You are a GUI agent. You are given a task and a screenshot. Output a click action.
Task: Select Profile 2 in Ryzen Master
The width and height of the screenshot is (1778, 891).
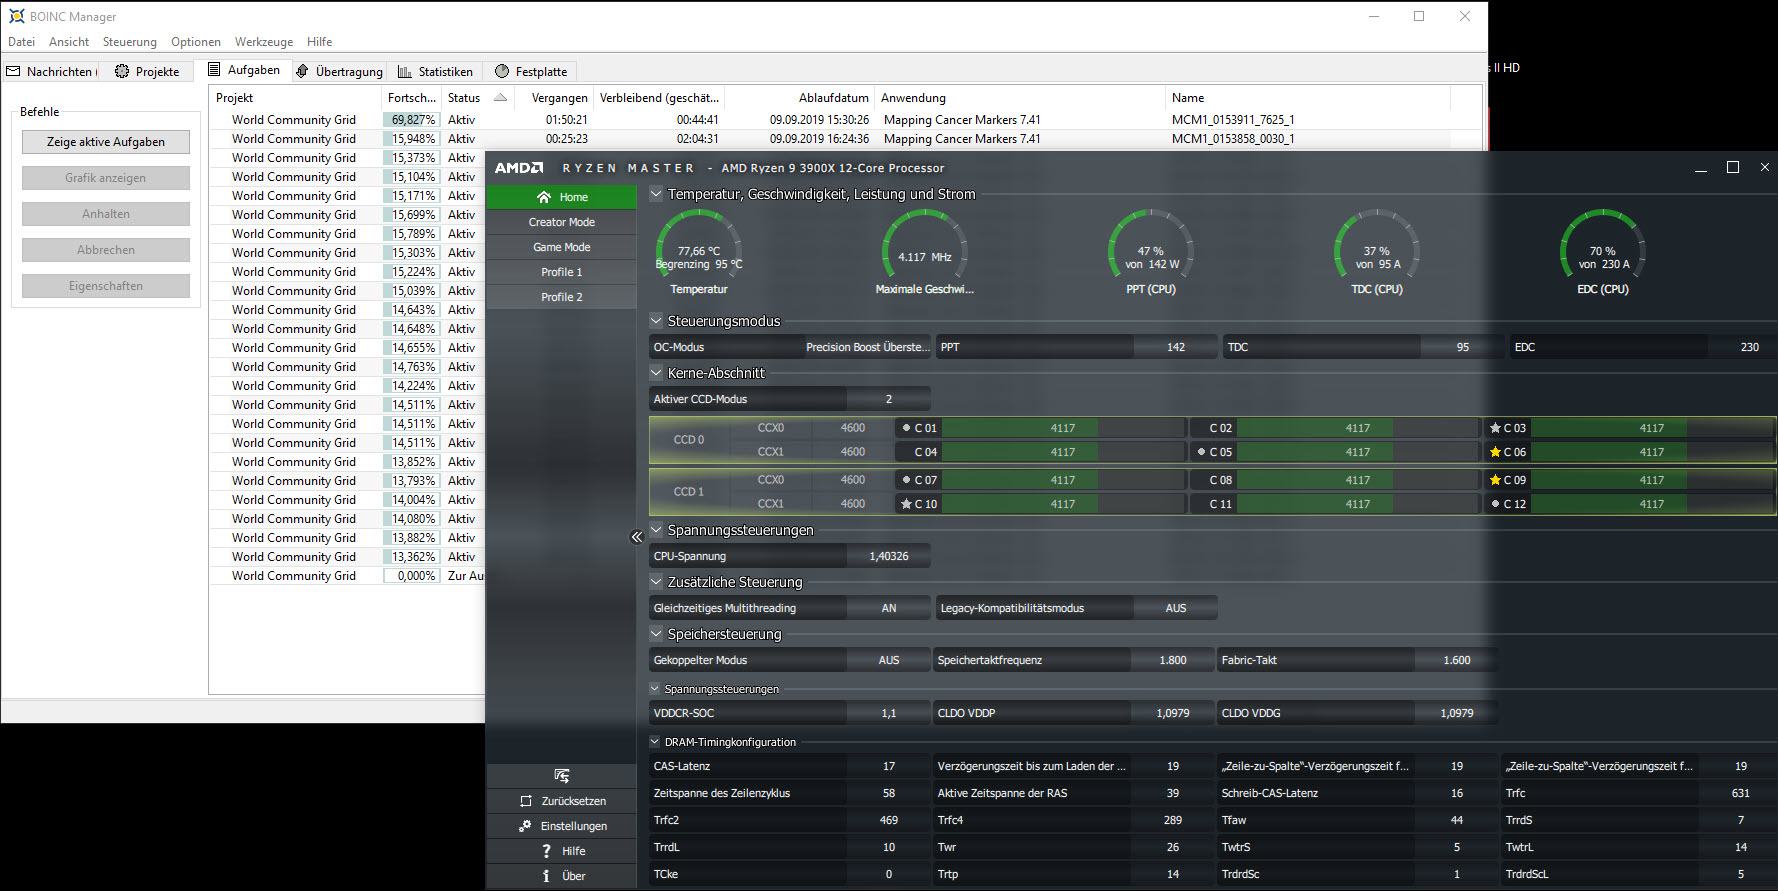click(x=562, y=297)
